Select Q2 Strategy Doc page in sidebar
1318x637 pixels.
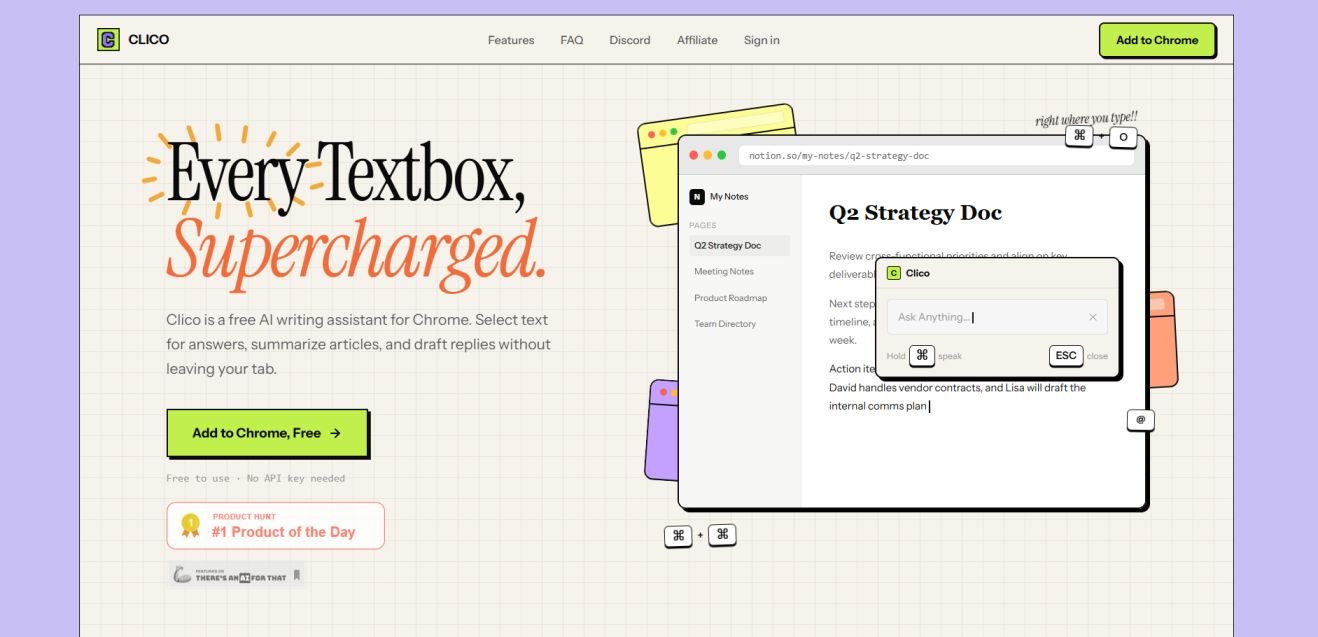click(x=727, y=245)
